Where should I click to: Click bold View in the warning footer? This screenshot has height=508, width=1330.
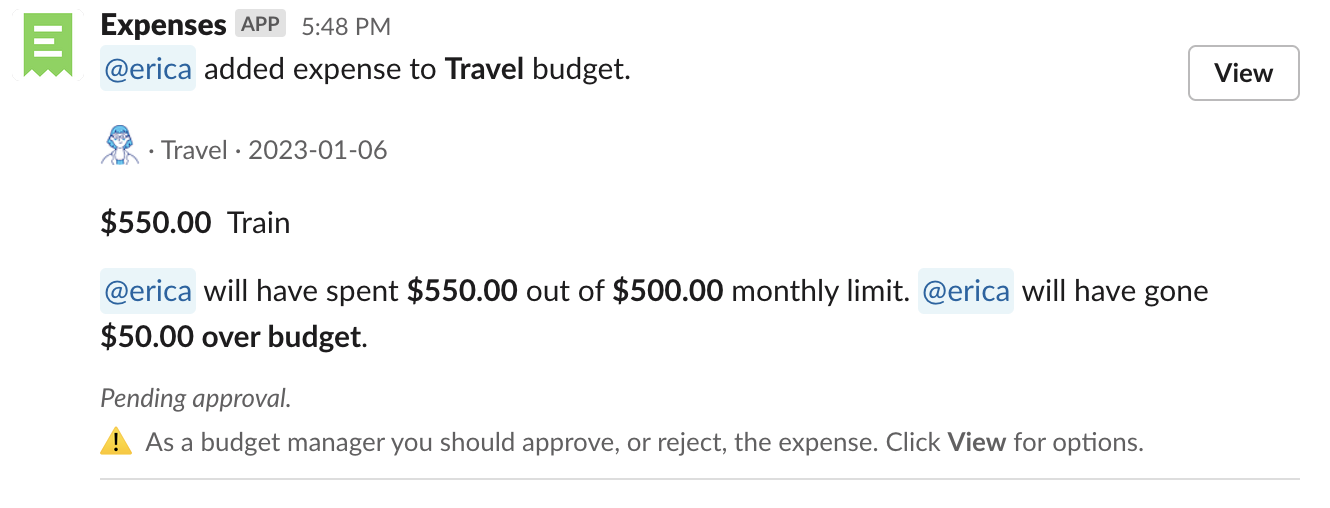(x=976, y=442)
